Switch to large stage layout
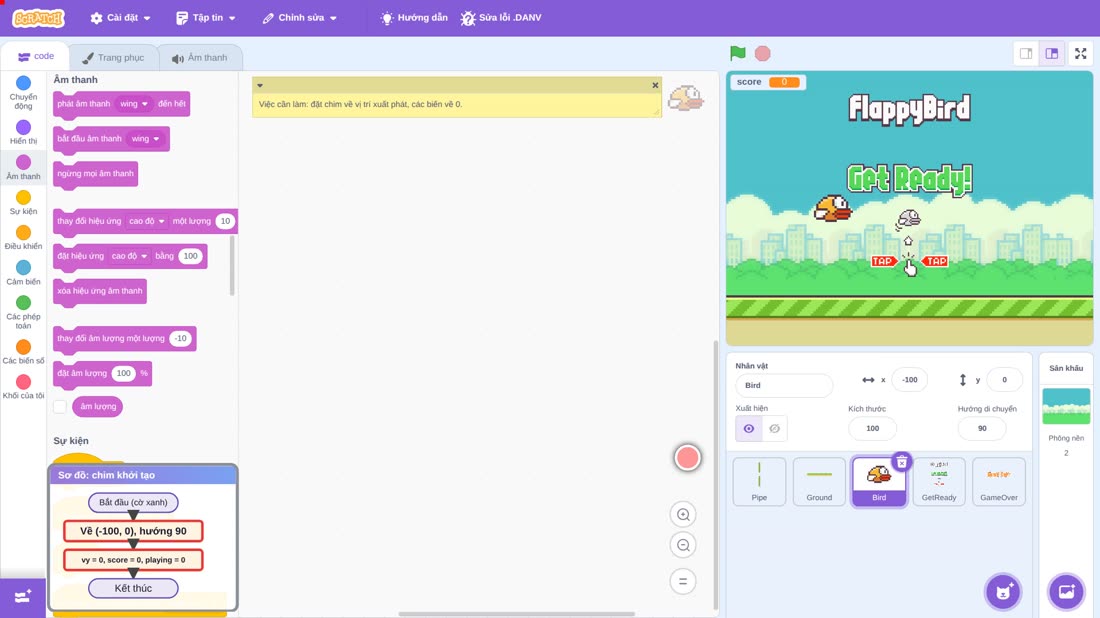 (1052, 53)
